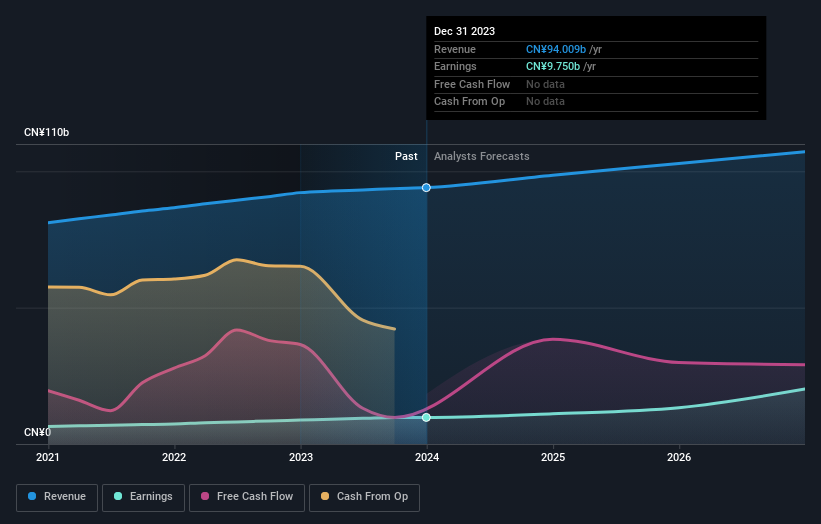Click the Revenue data point on blue line
Image resolution: width=821 pixels, height=524 pixels.
(426, 187)
